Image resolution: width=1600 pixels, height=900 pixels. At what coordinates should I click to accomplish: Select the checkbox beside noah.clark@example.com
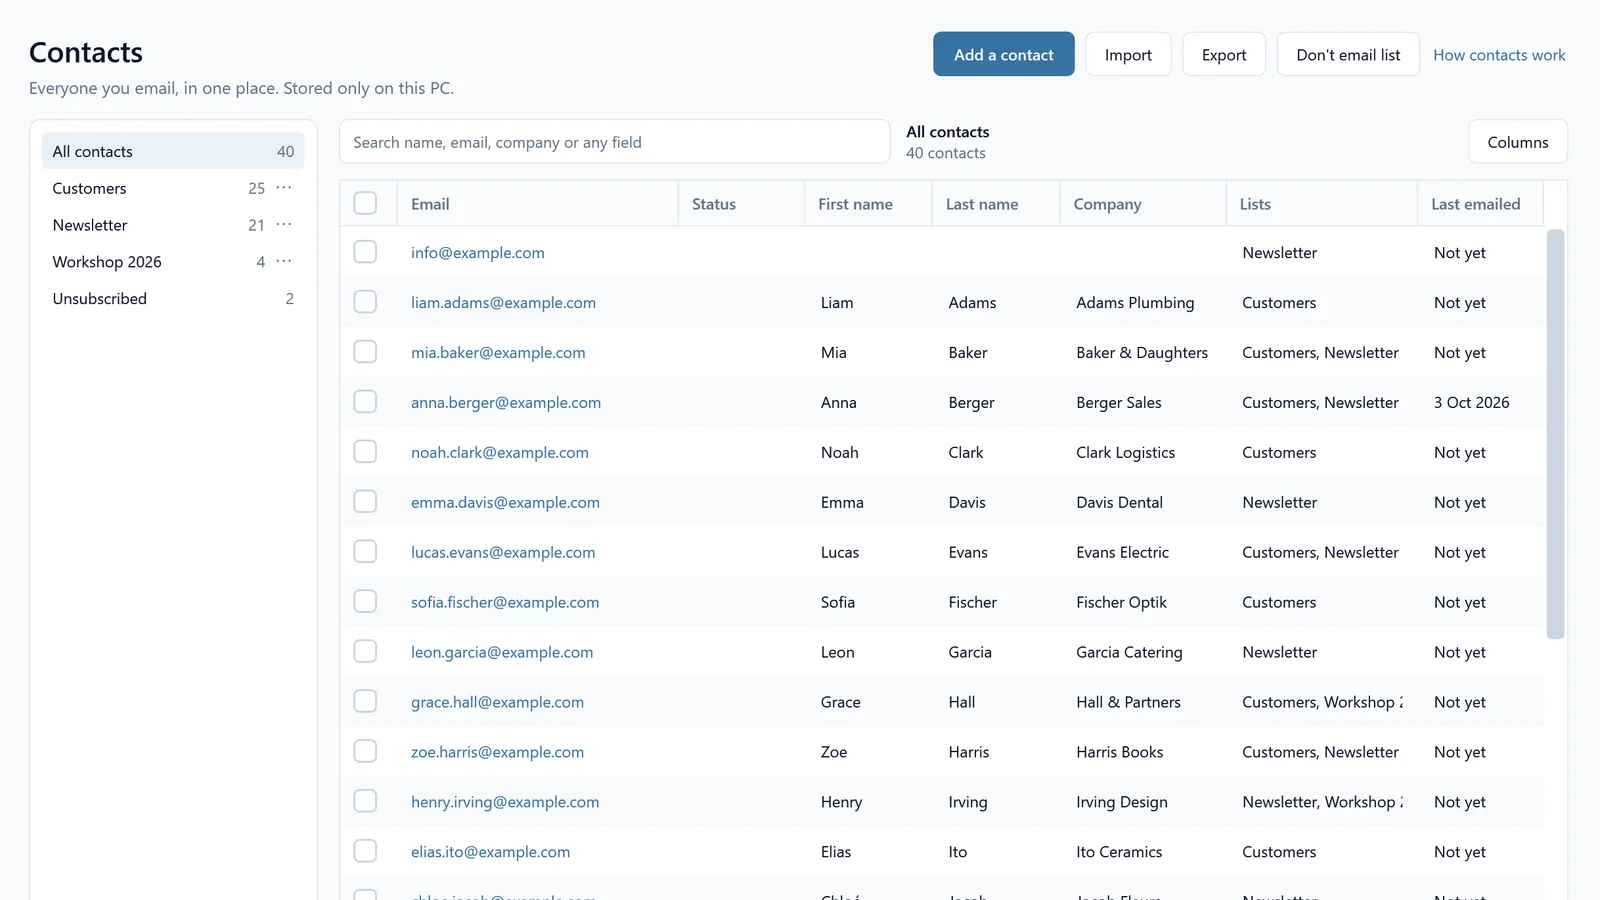pyautogui.click(x=365, y=452)
